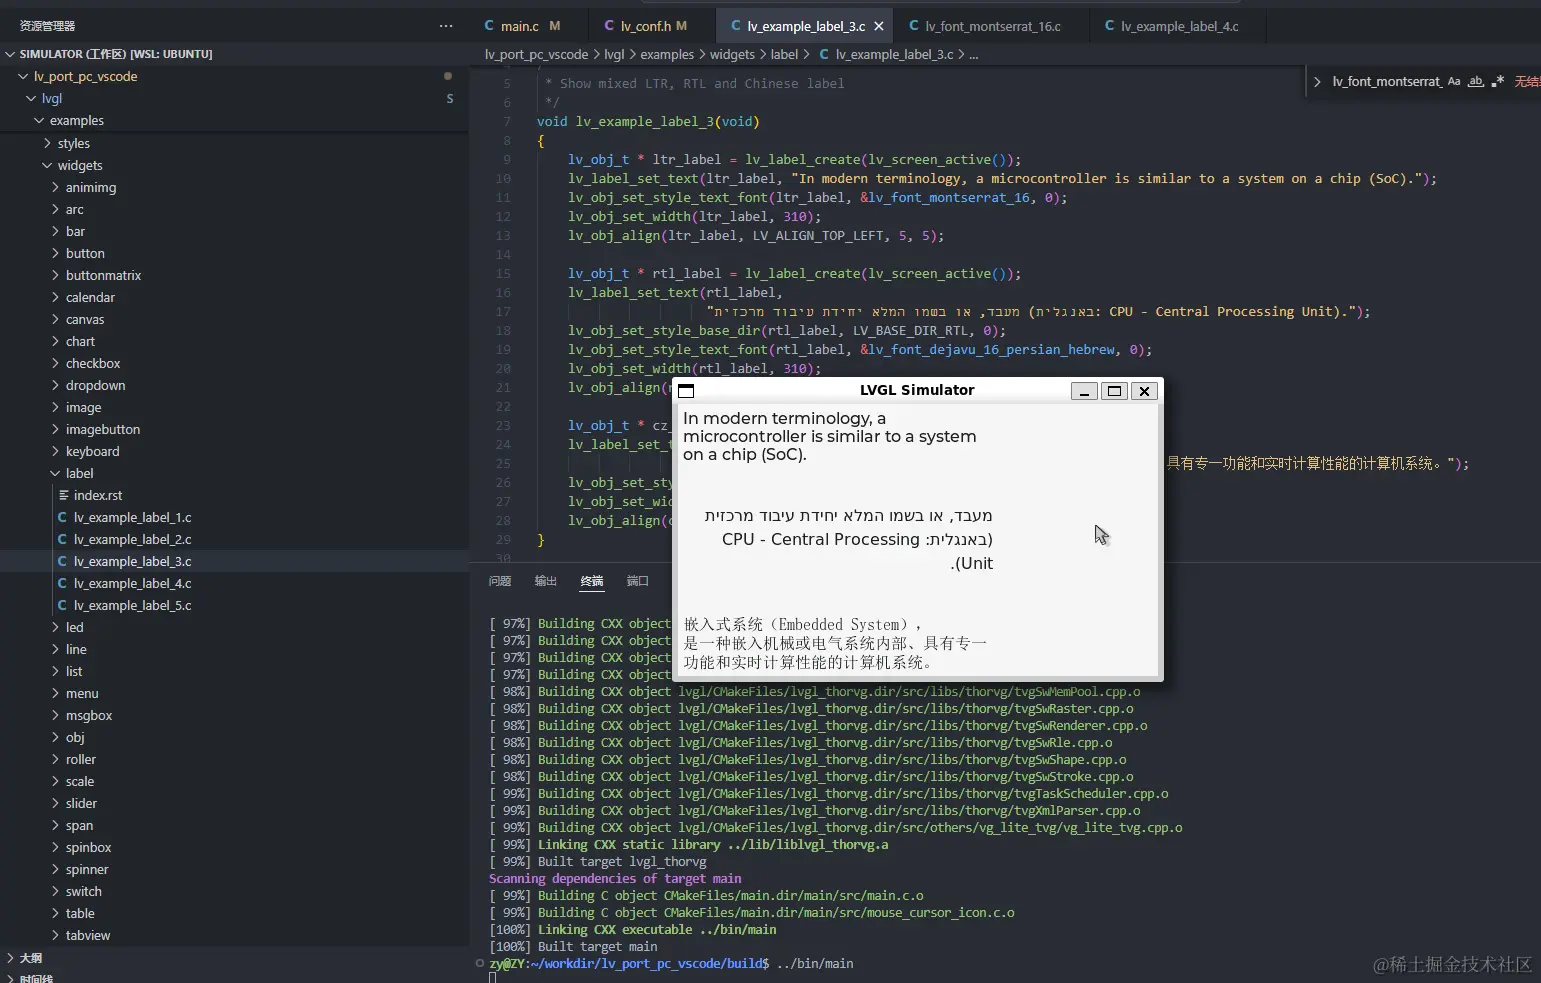1541x983 pixels.
Task: Click the Hebrew label in LVGL Simulator
Action: 848,539
